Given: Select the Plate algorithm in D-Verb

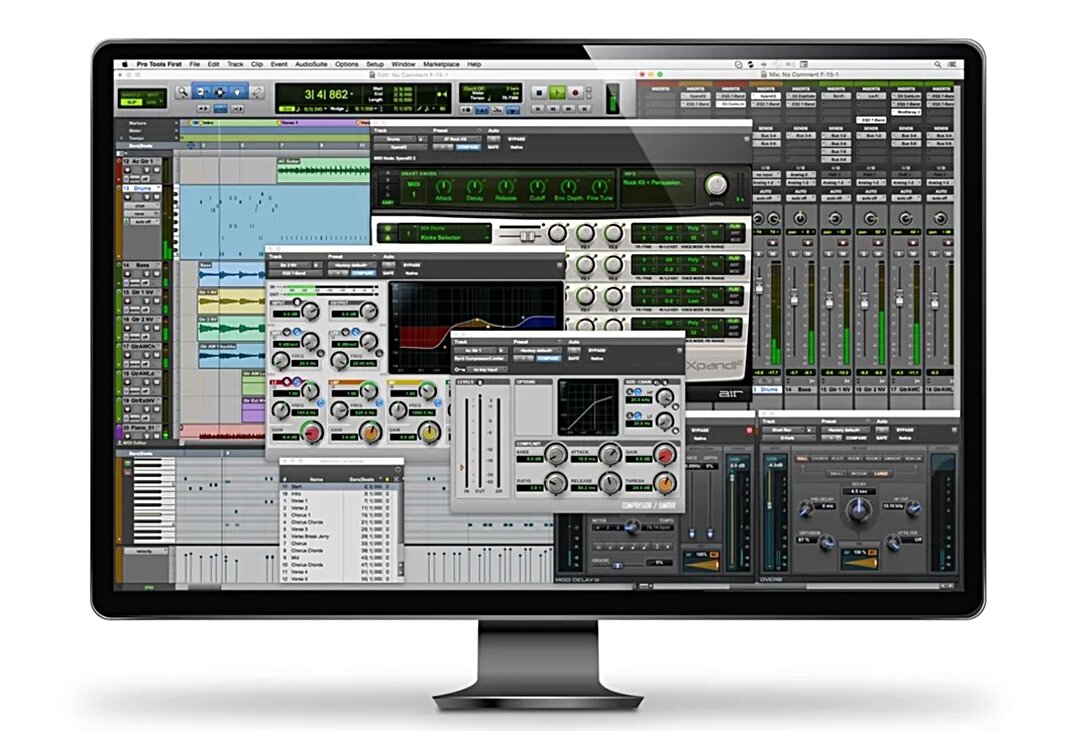Looking at the screenshot, I should click(838, 459).
